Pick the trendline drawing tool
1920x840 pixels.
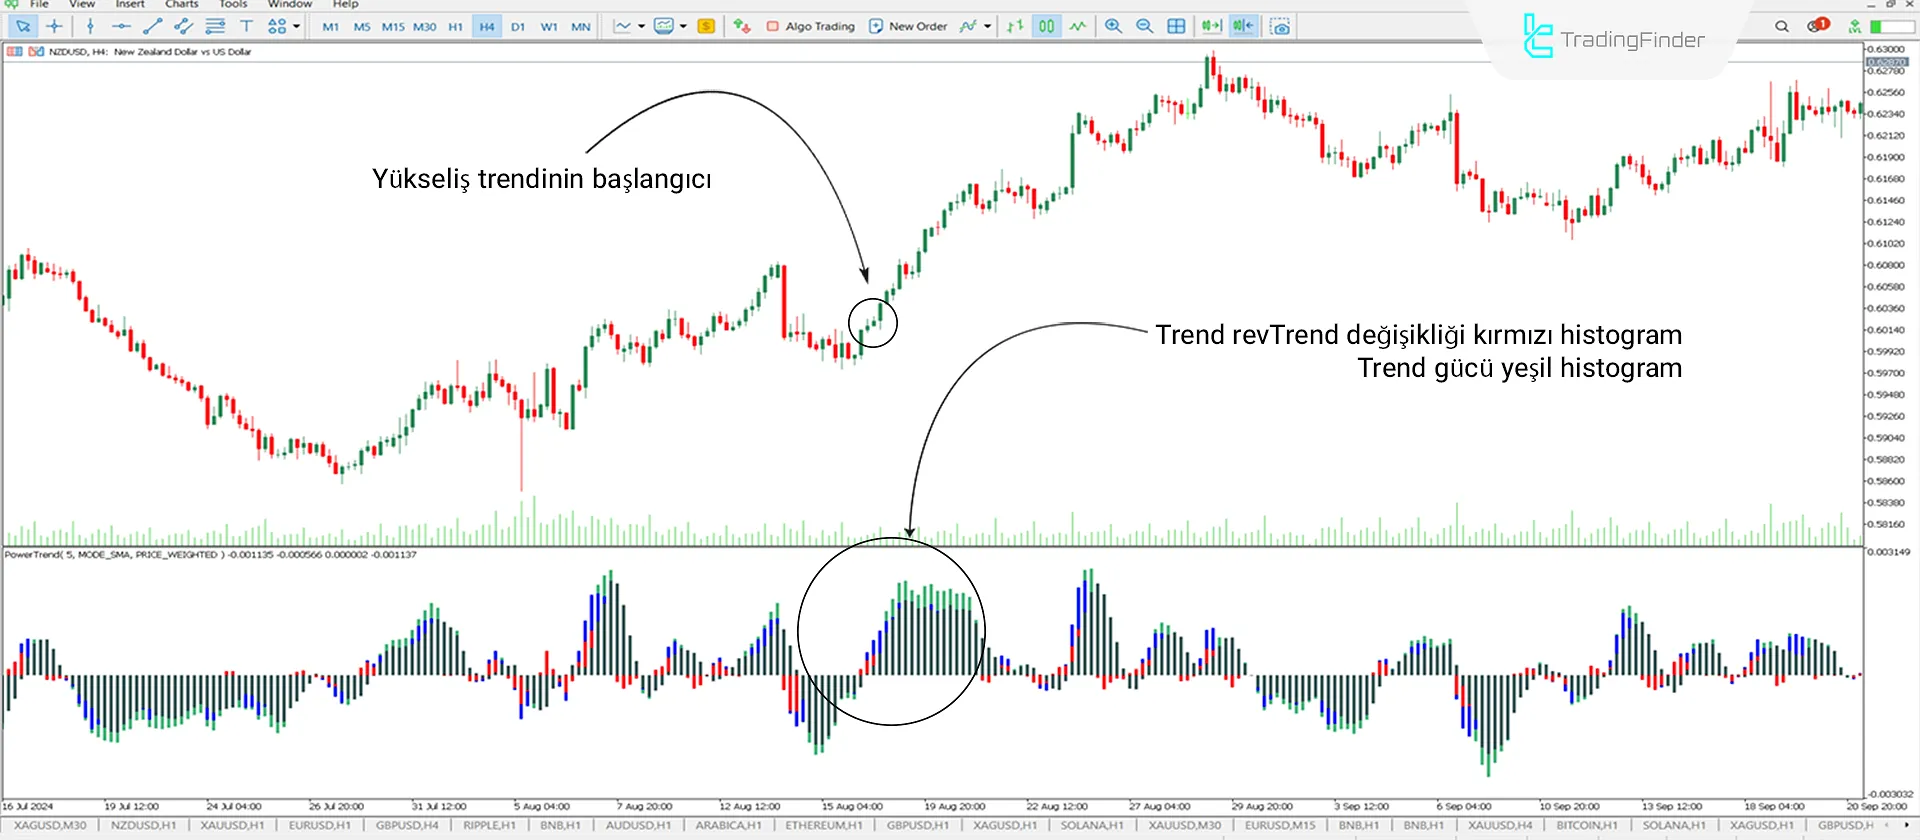pyautogui.click(x=152, y=27)
